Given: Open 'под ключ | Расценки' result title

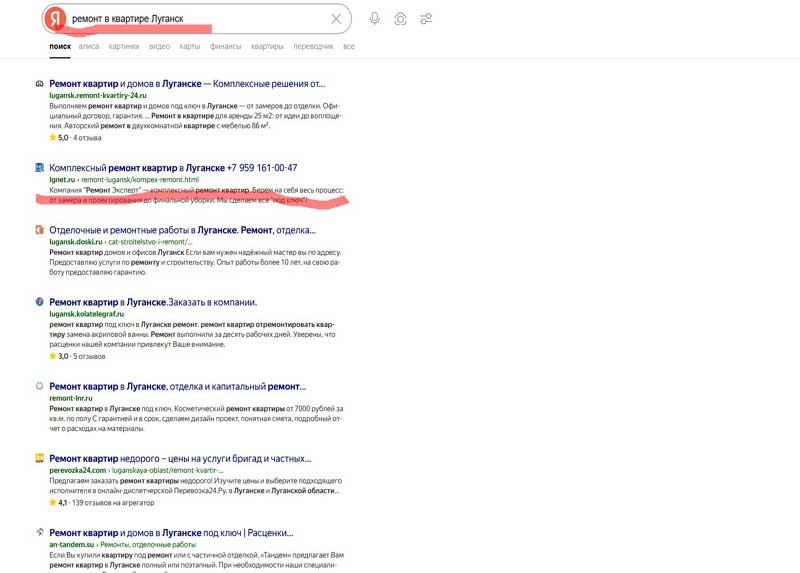Looking at the screenshot, I should [171, 533].
